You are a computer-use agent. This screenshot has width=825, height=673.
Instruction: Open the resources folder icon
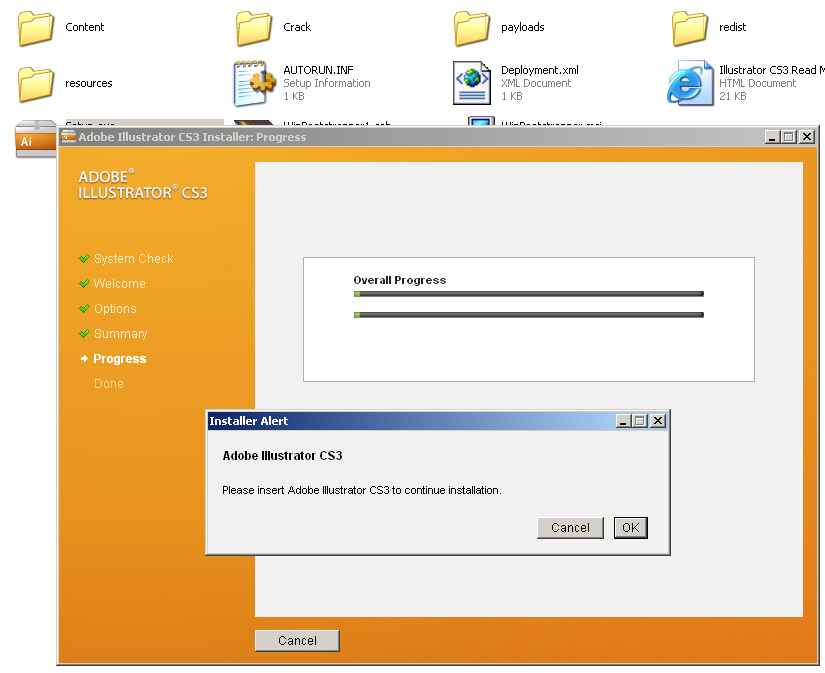point(36,84)
